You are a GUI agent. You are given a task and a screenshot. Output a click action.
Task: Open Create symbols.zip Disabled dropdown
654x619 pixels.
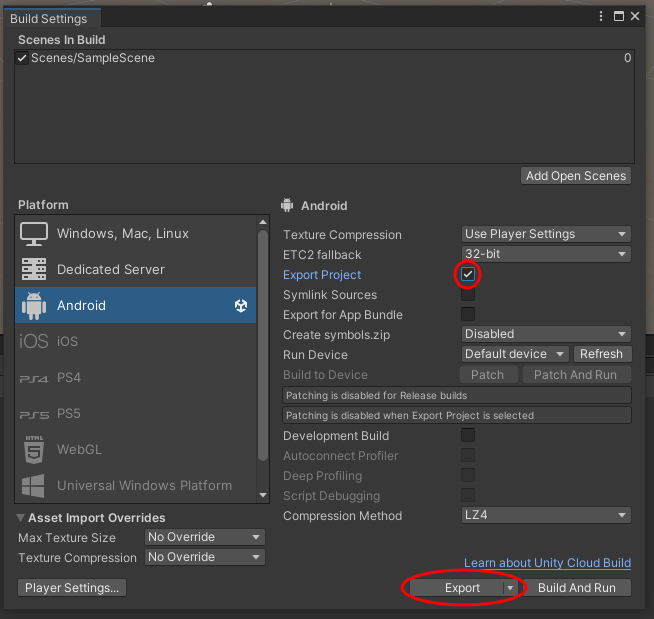point(546,334)
